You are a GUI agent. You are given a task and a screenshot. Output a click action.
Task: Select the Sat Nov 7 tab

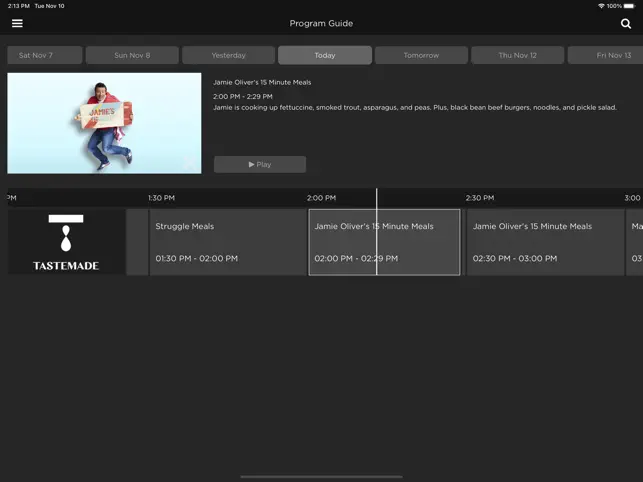coord(45,55)
